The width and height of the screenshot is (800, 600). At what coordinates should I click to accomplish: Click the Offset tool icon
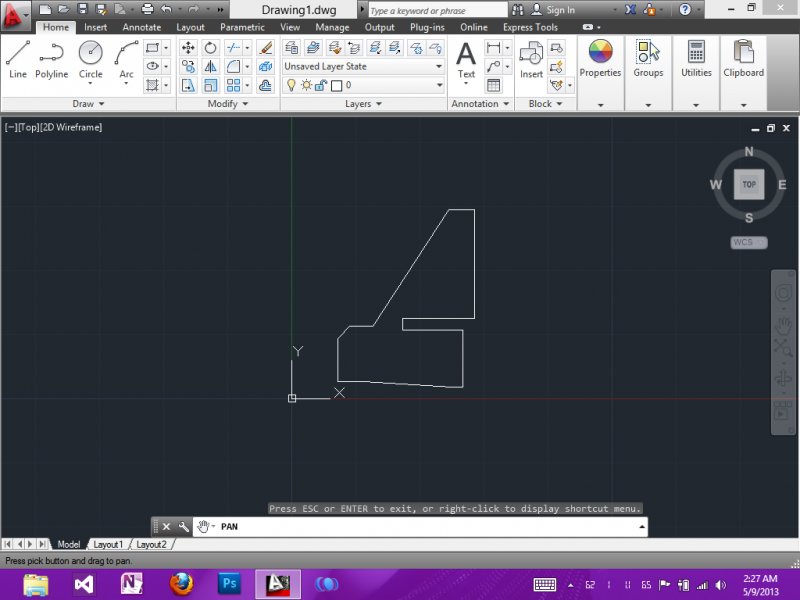coord(265,85)
